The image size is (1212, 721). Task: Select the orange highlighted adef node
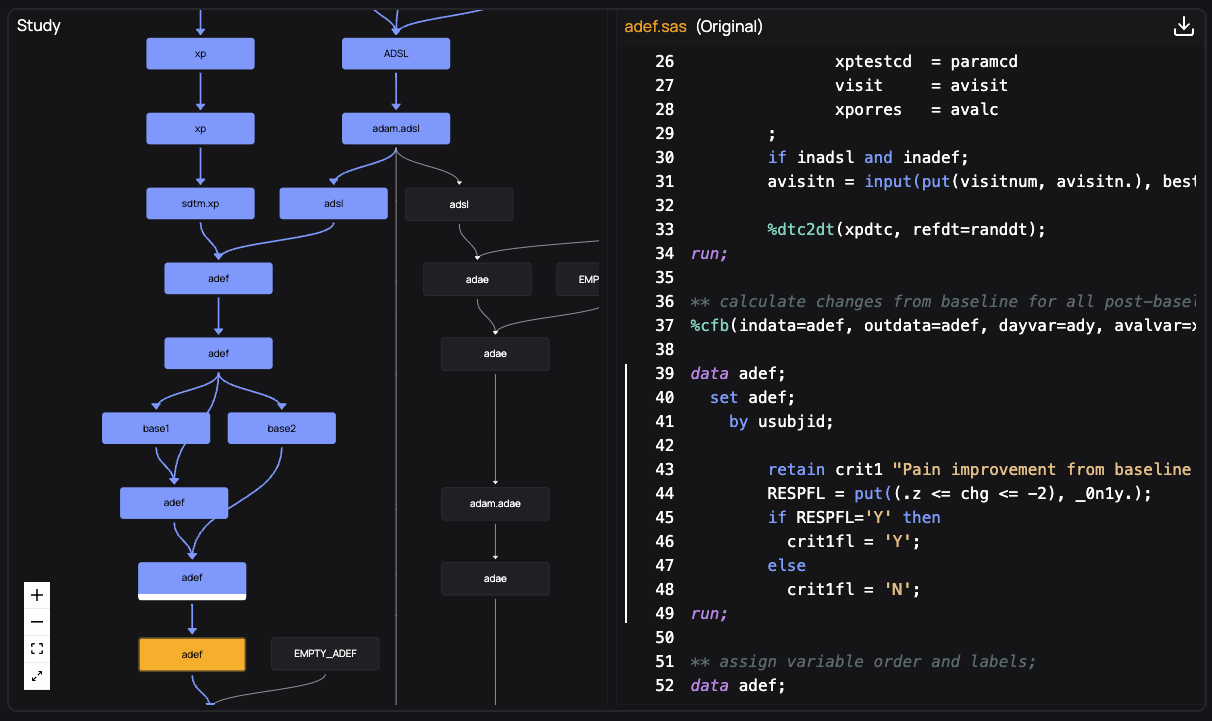tap(192, 654)
